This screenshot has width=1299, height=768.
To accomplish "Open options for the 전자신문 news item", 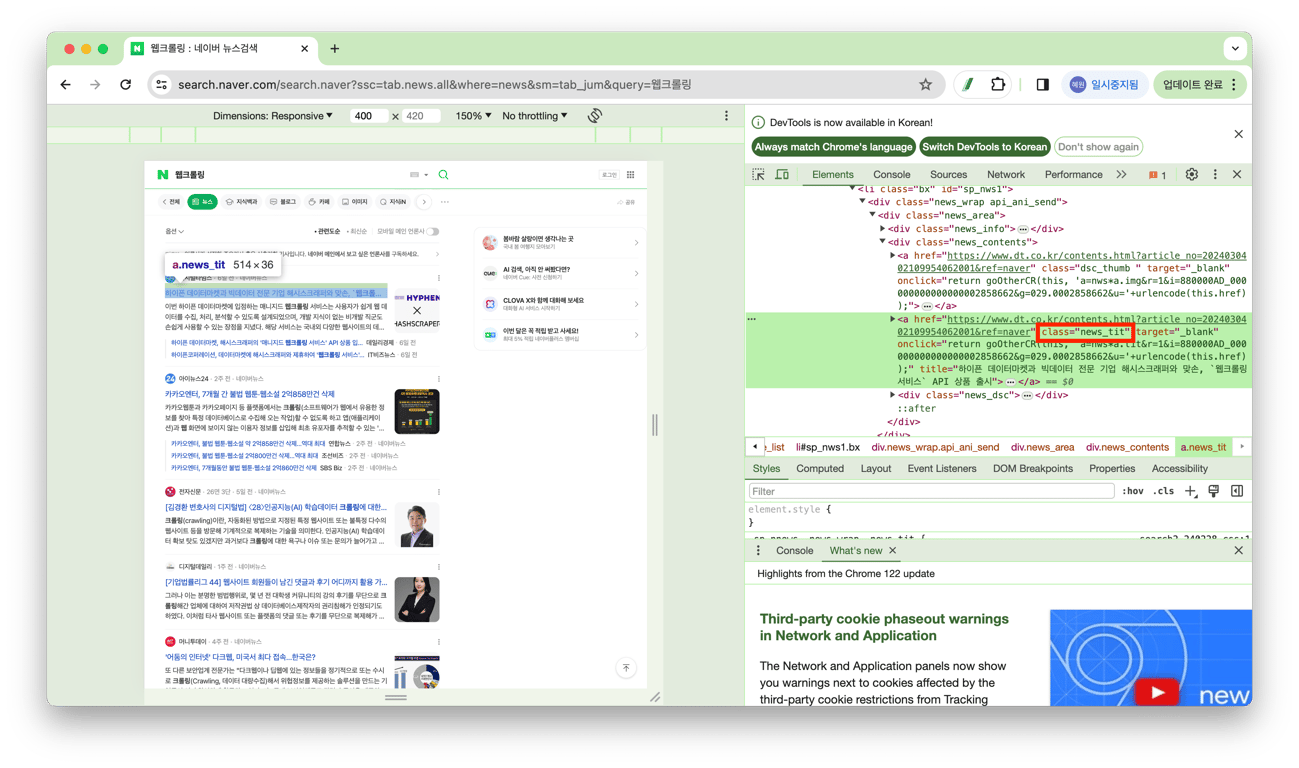I will (438, 492).
